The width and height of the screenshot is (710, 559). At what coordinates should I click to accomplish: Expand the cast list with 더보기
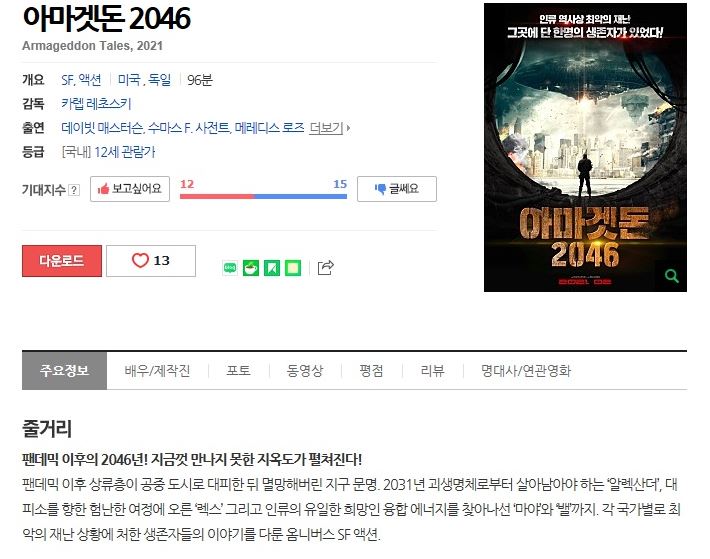[330, 128]
